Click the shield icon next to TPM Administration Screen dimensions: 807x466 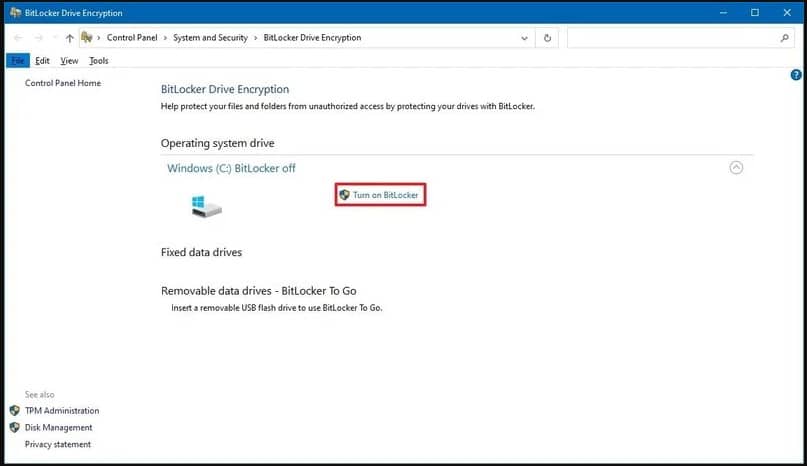[x=14, y=410]
